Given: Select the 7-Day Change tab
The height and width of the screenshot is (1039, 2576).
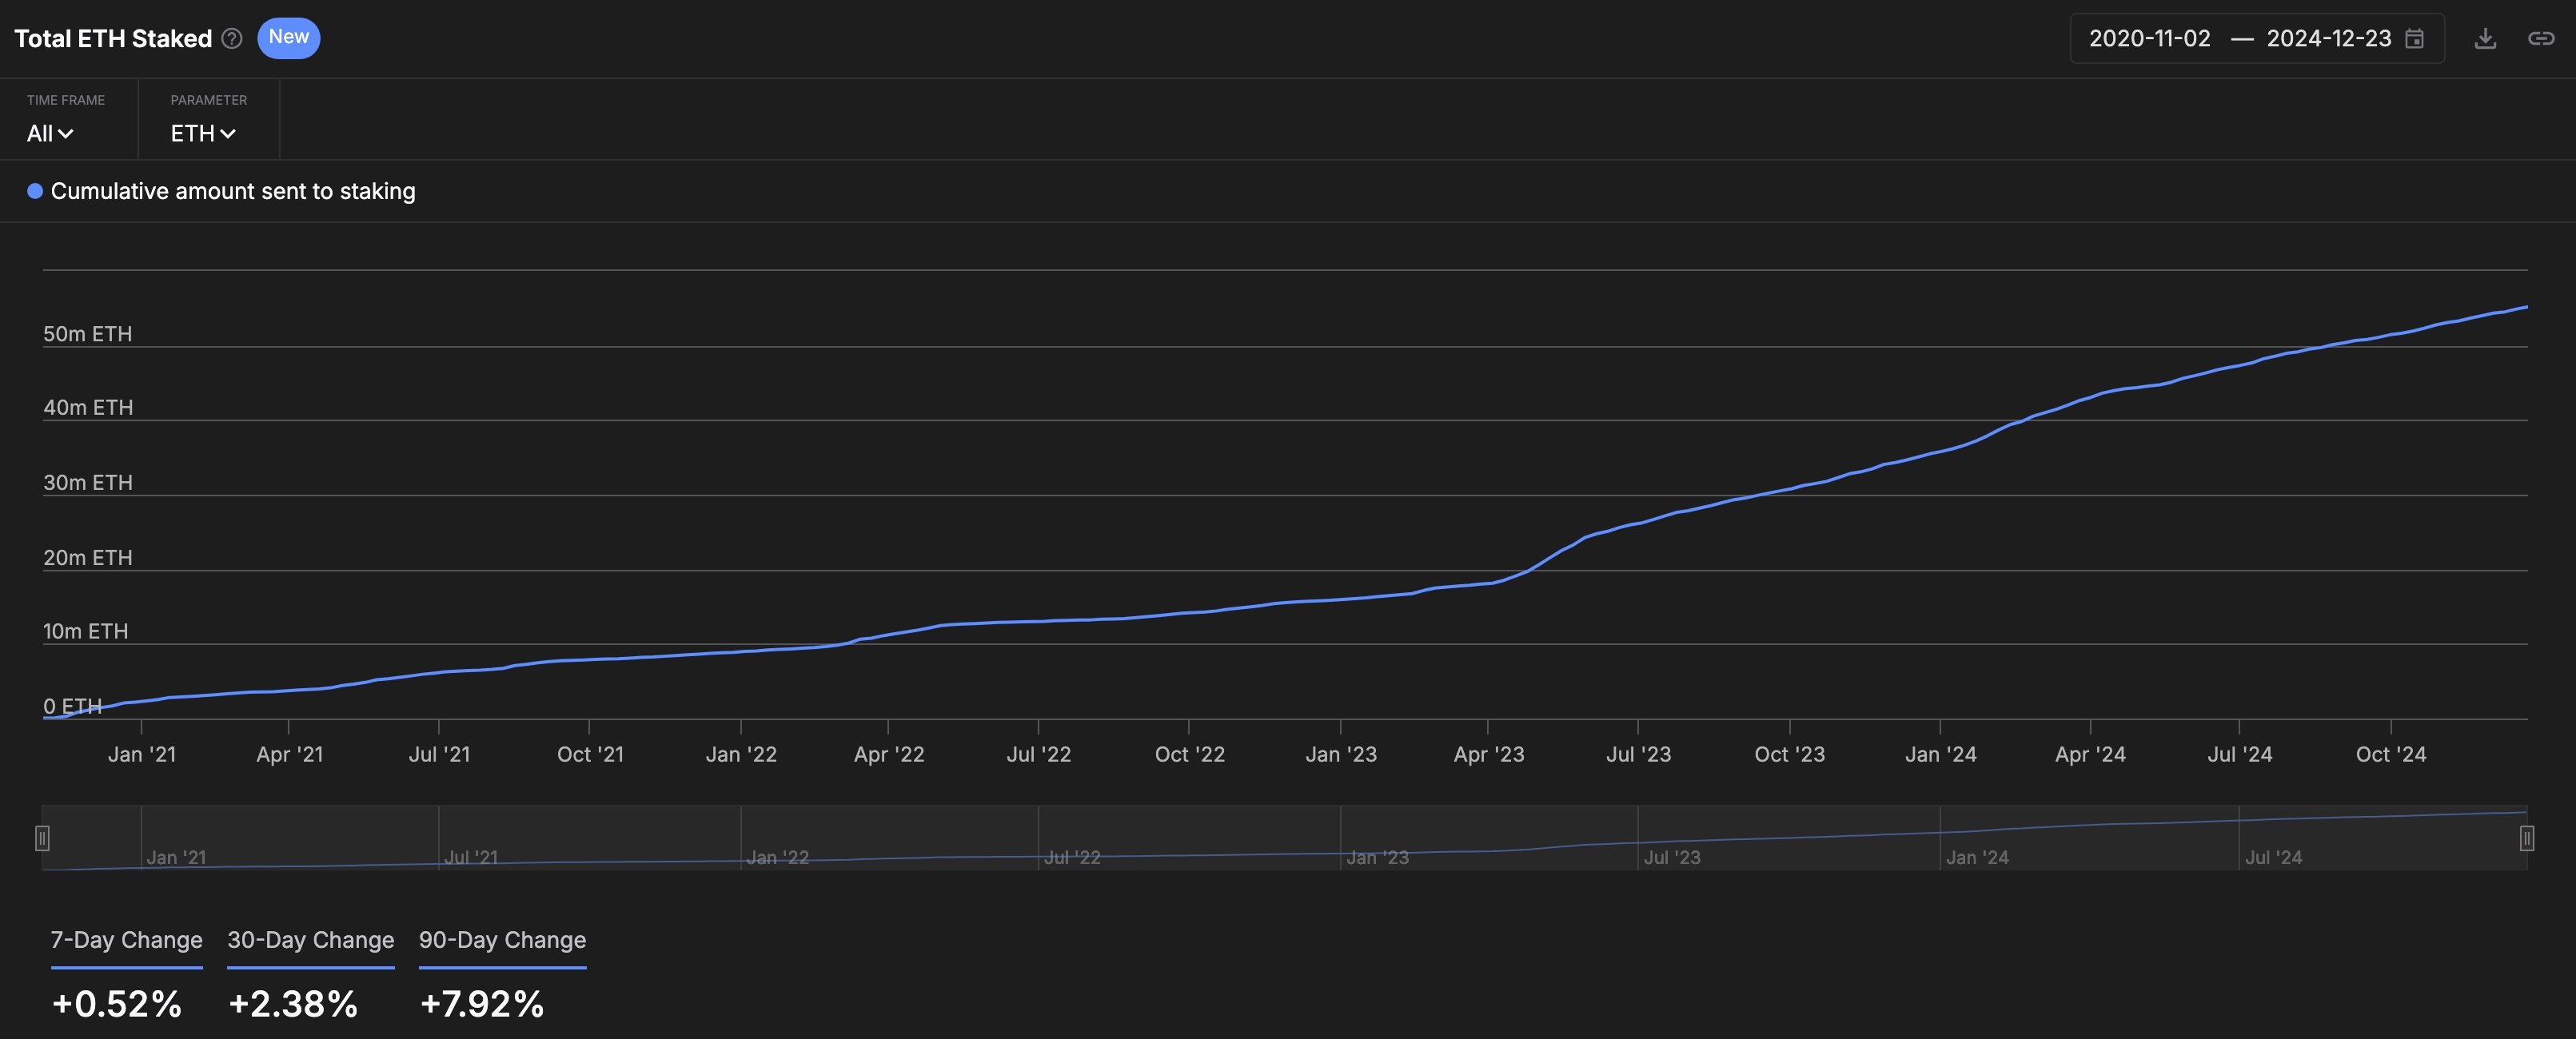Looking at the screenshot, I should pos(126,940).
